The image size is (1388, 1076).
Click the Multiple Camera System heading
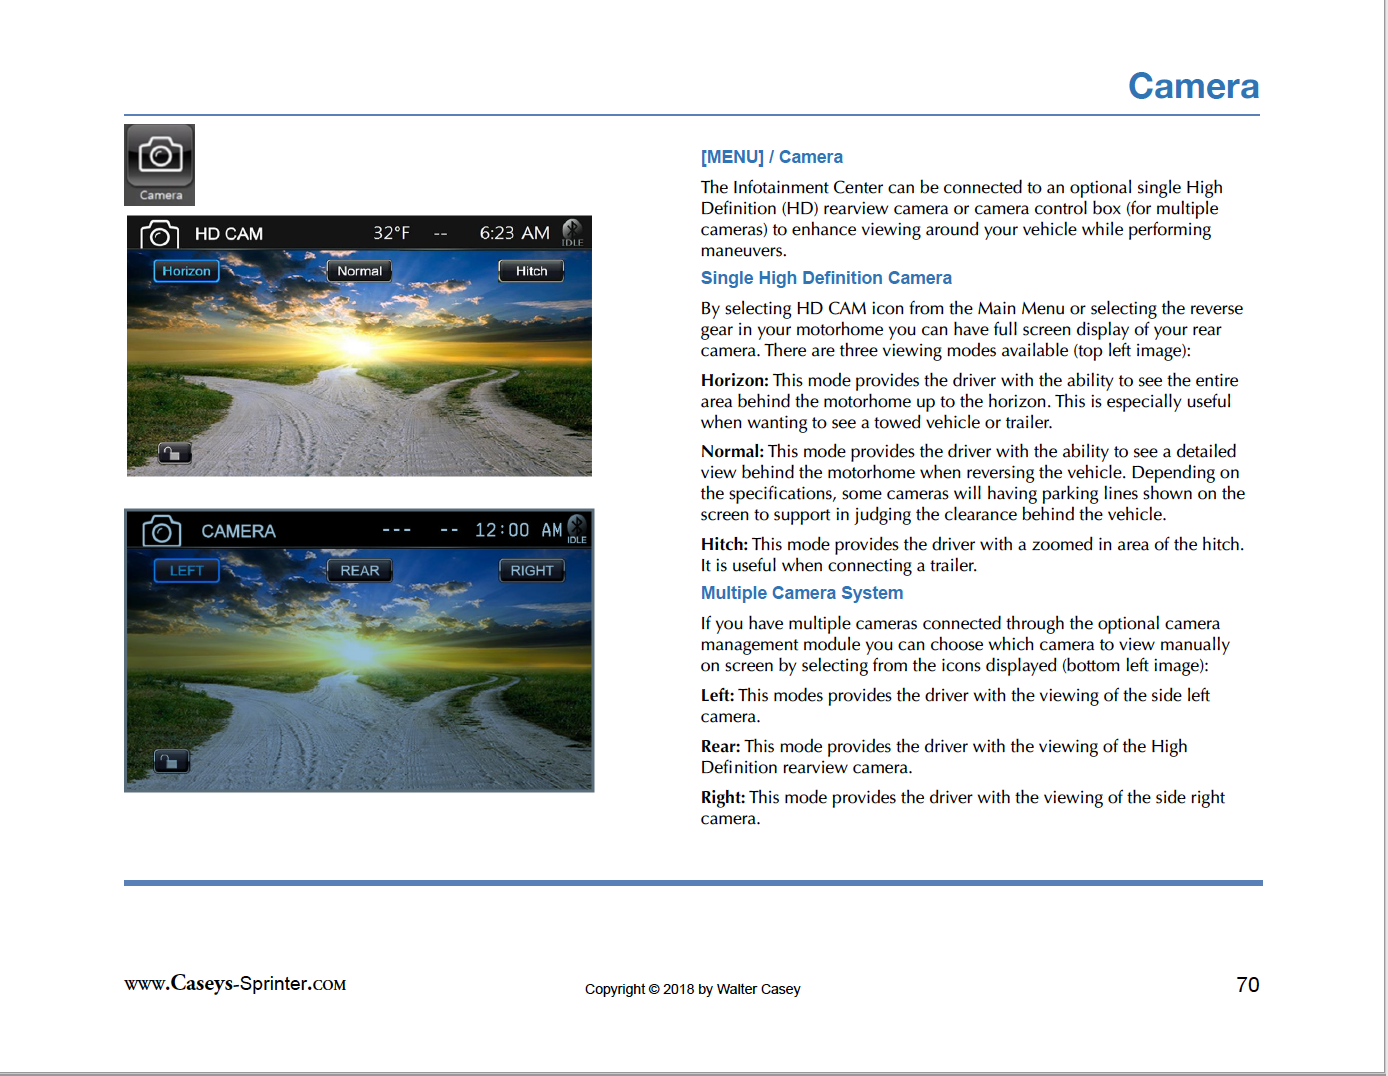pyautogui.click(x=802, y=593)
